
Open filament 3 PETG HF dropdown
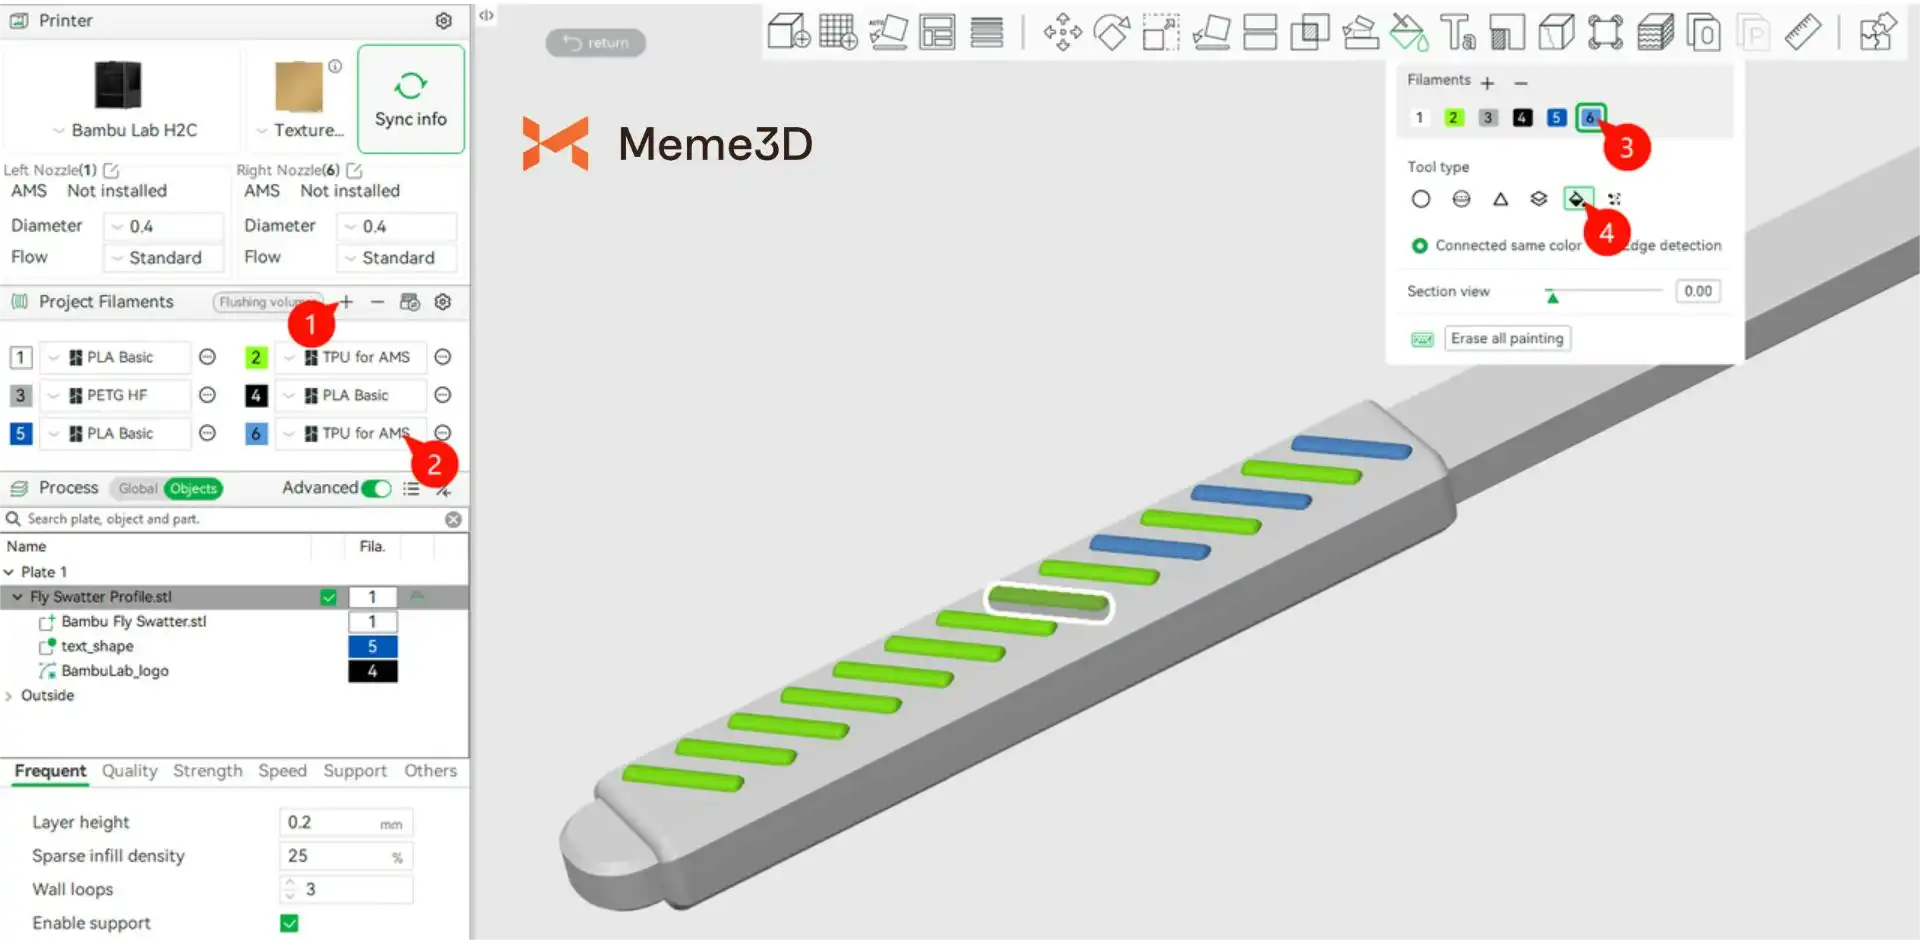tap(115, 396)
